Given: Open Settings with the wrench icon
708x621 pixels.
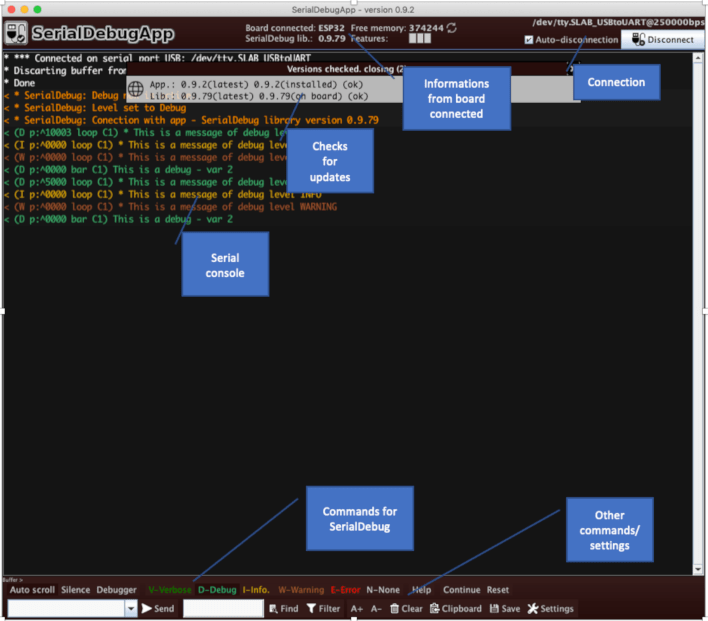Looking at the screenshot, I should [551, 608].
